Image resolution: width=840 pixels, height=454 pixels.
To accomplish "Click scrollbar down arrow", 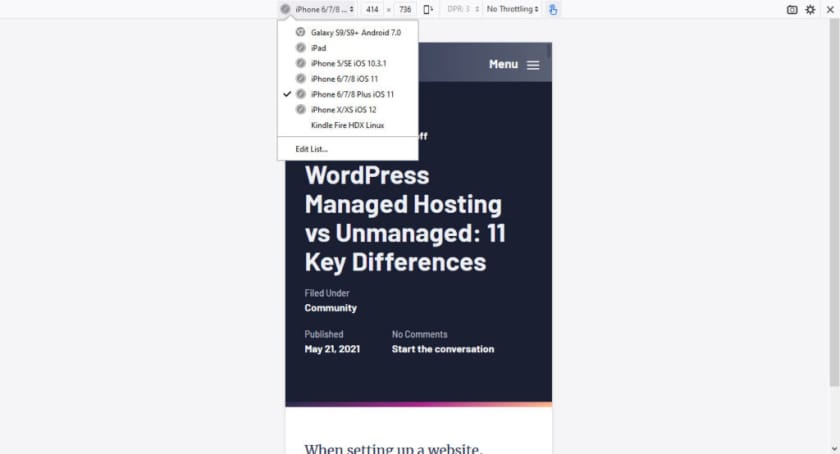I will pos(834,449).
